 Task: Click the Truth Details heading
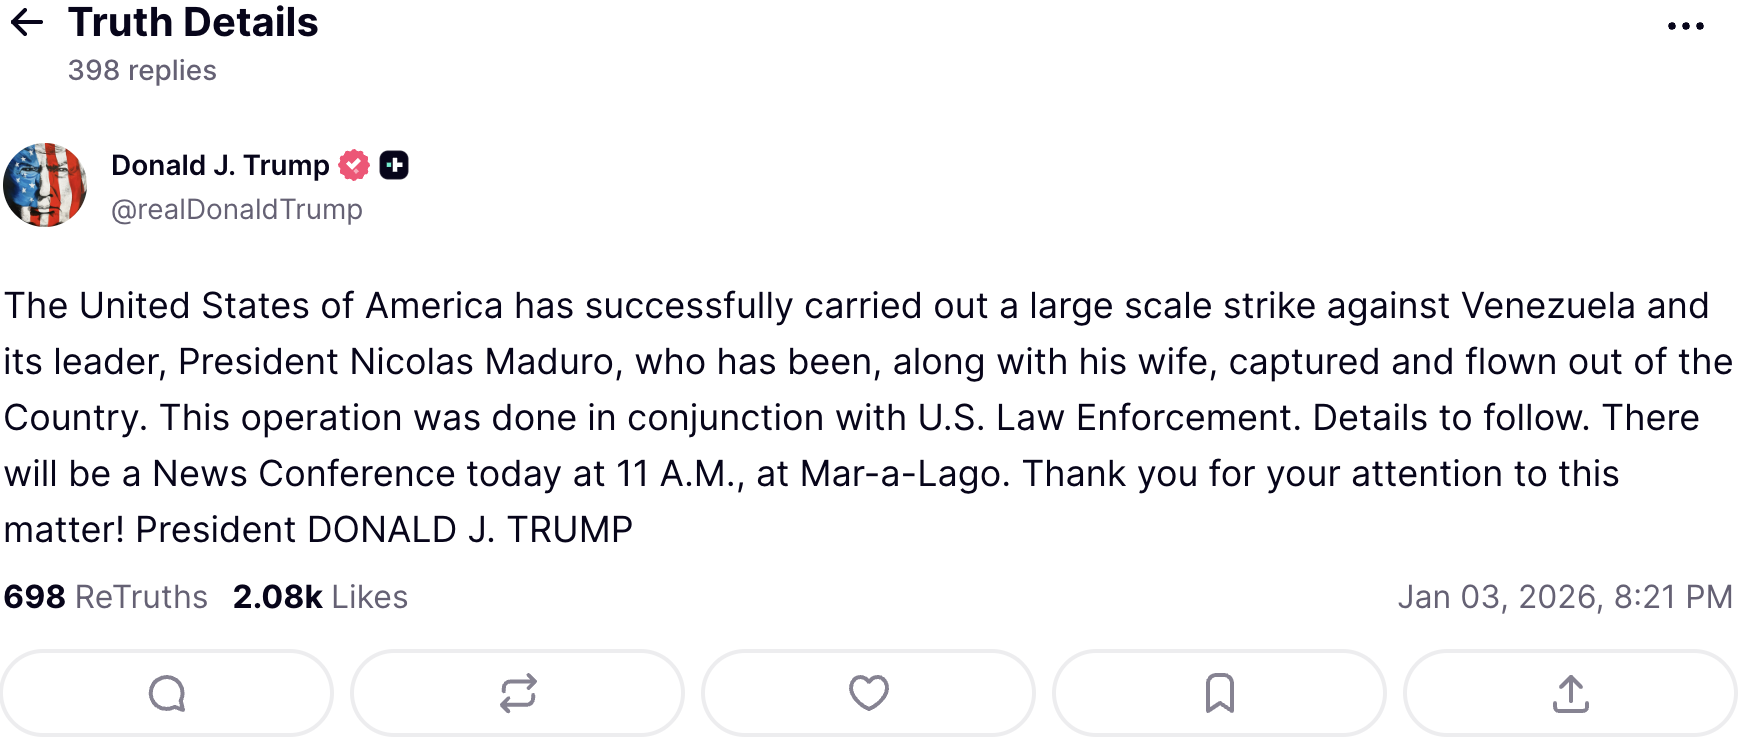193,23
